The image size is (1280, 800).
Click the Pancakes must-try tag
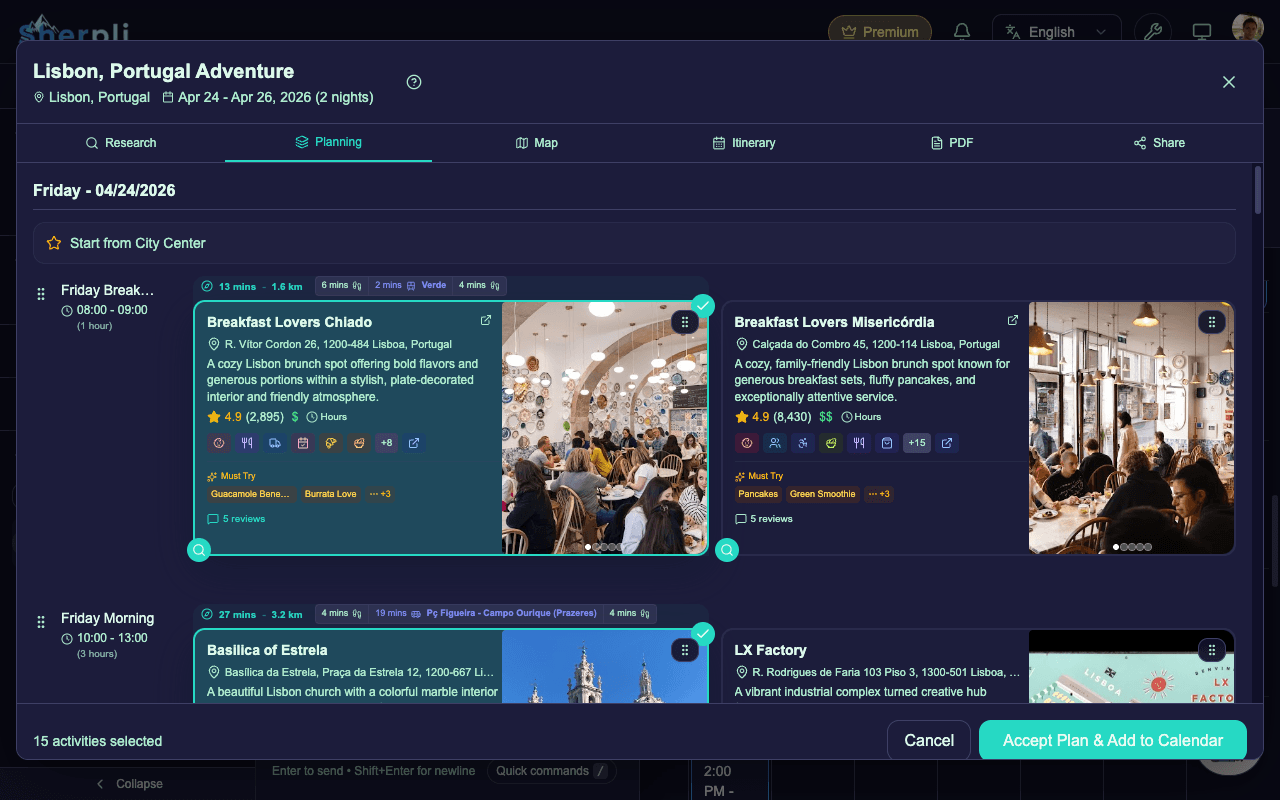758,494
